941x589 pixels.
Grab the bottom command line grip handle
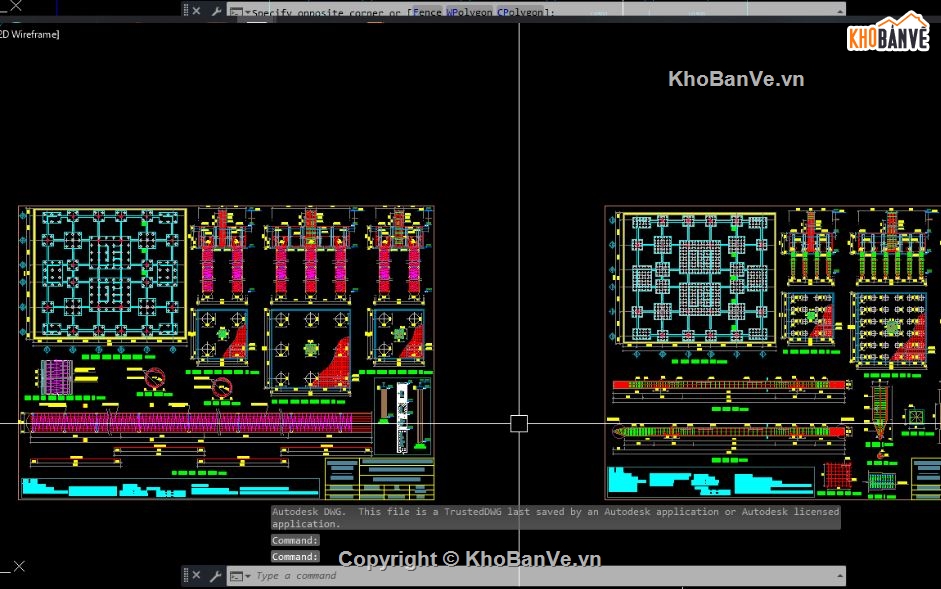[185, 576]
